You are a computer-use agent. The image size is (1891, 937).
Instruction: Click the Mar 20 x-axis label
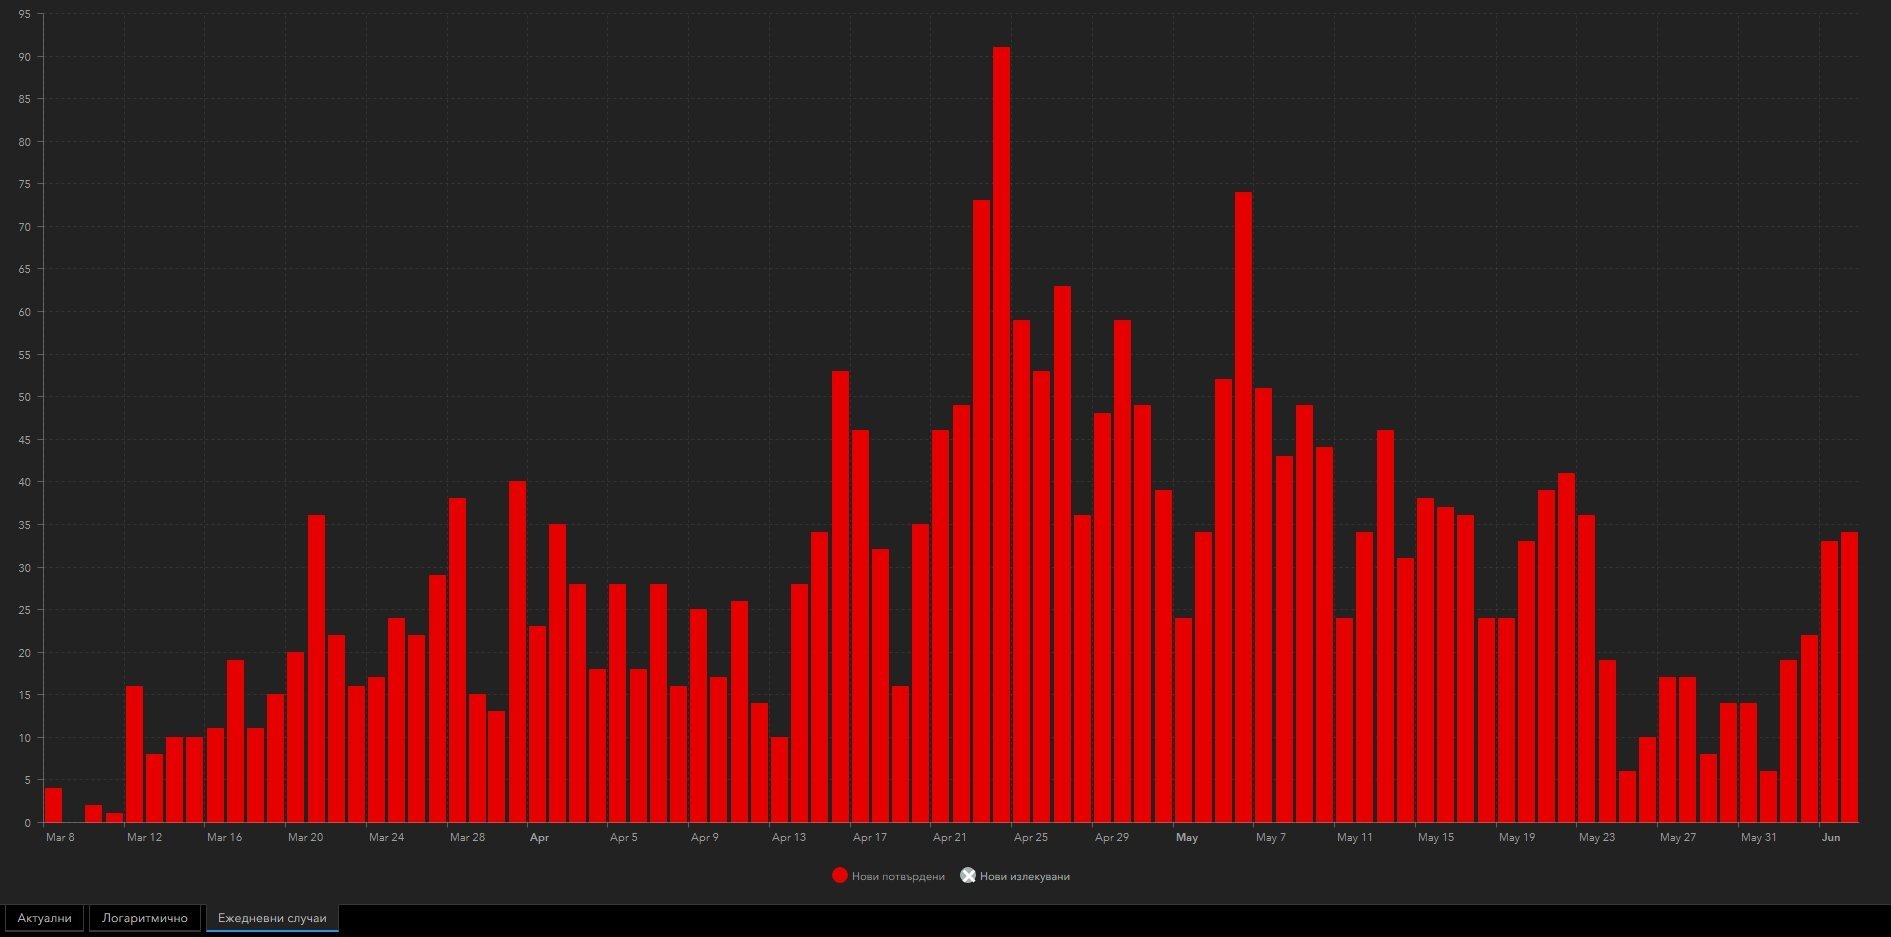[305, 837]
